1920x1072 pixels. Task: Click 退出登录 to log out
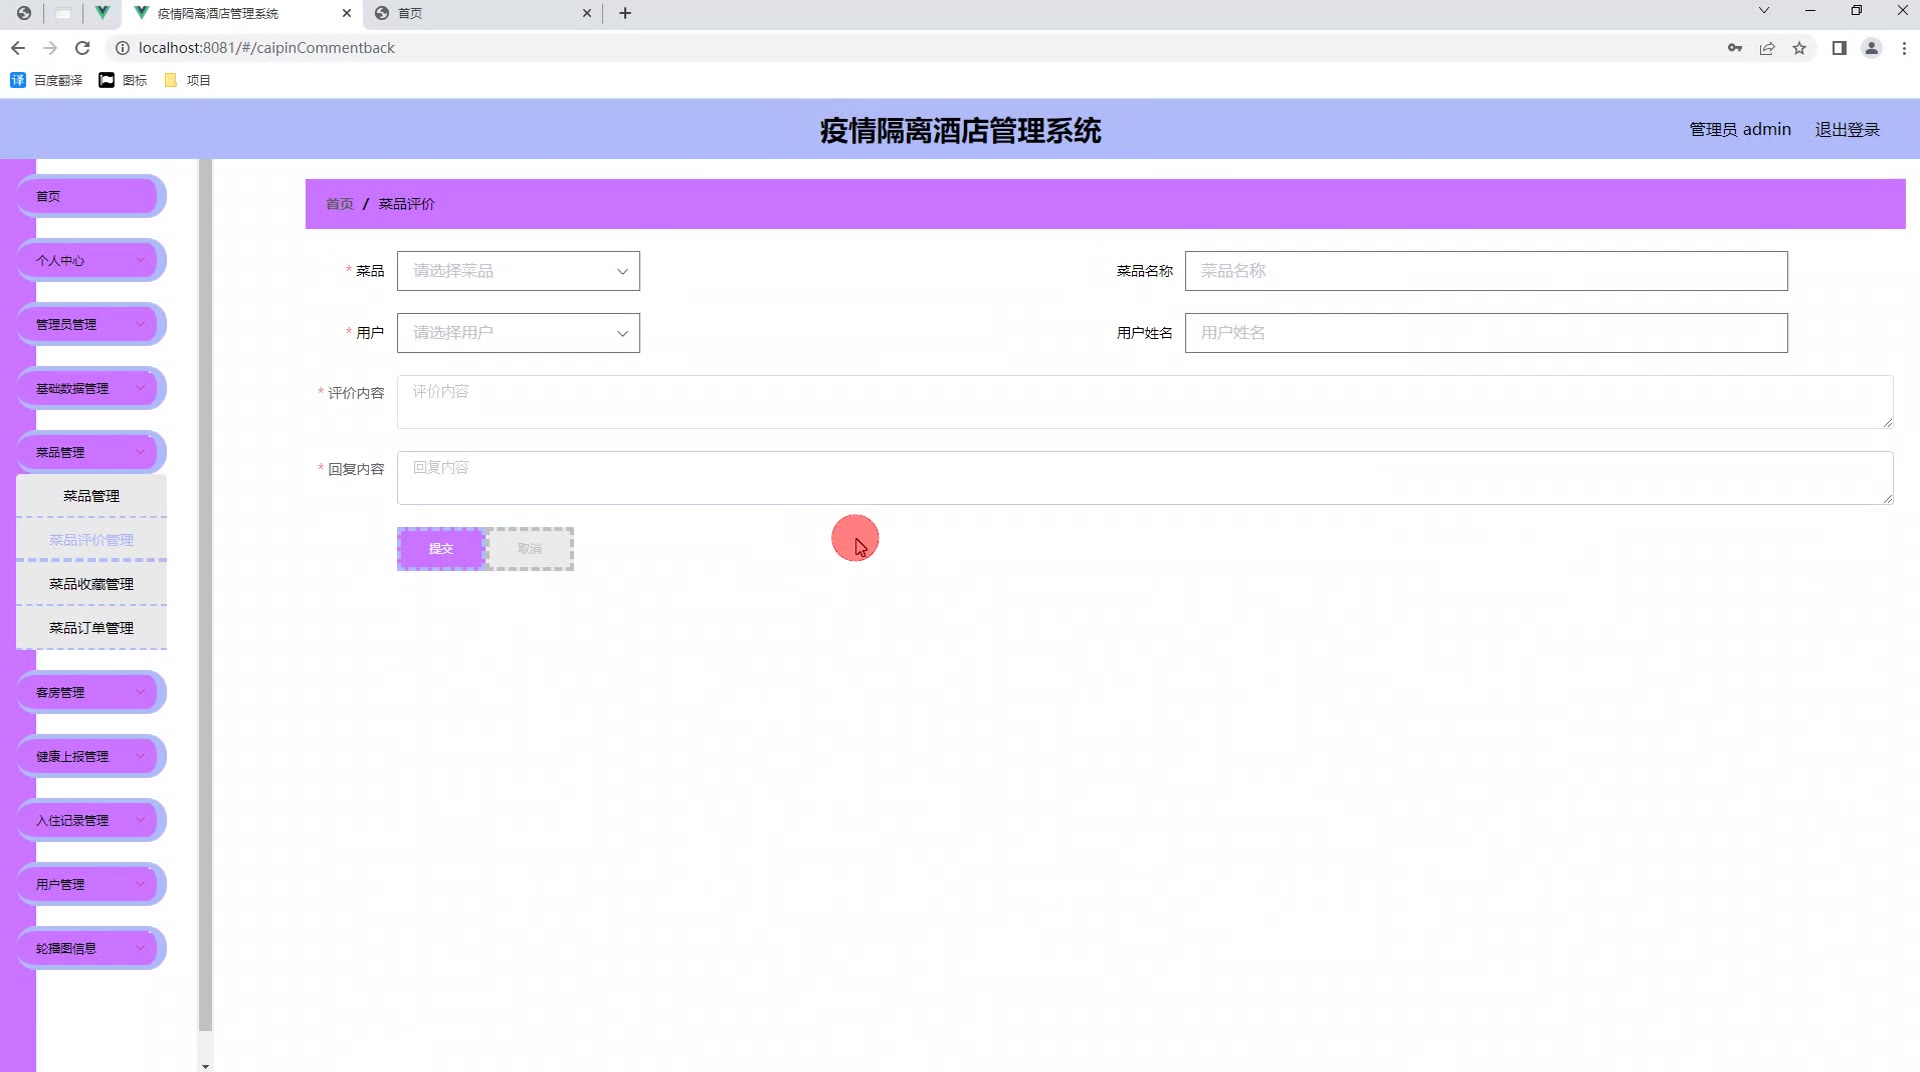click(1847, 130)
